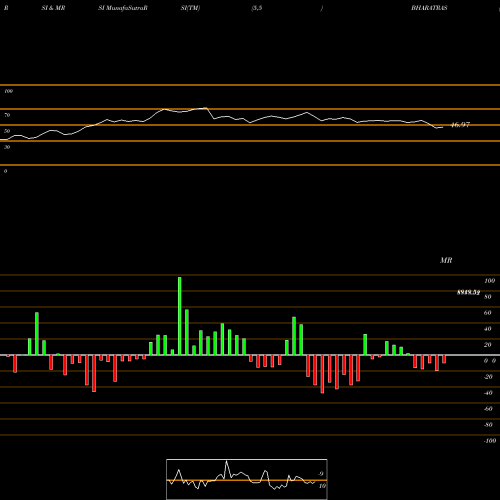Click the RSI axis label 0 below 30
The width and height of the screenshot is (500, 500).
click(5, 171)
